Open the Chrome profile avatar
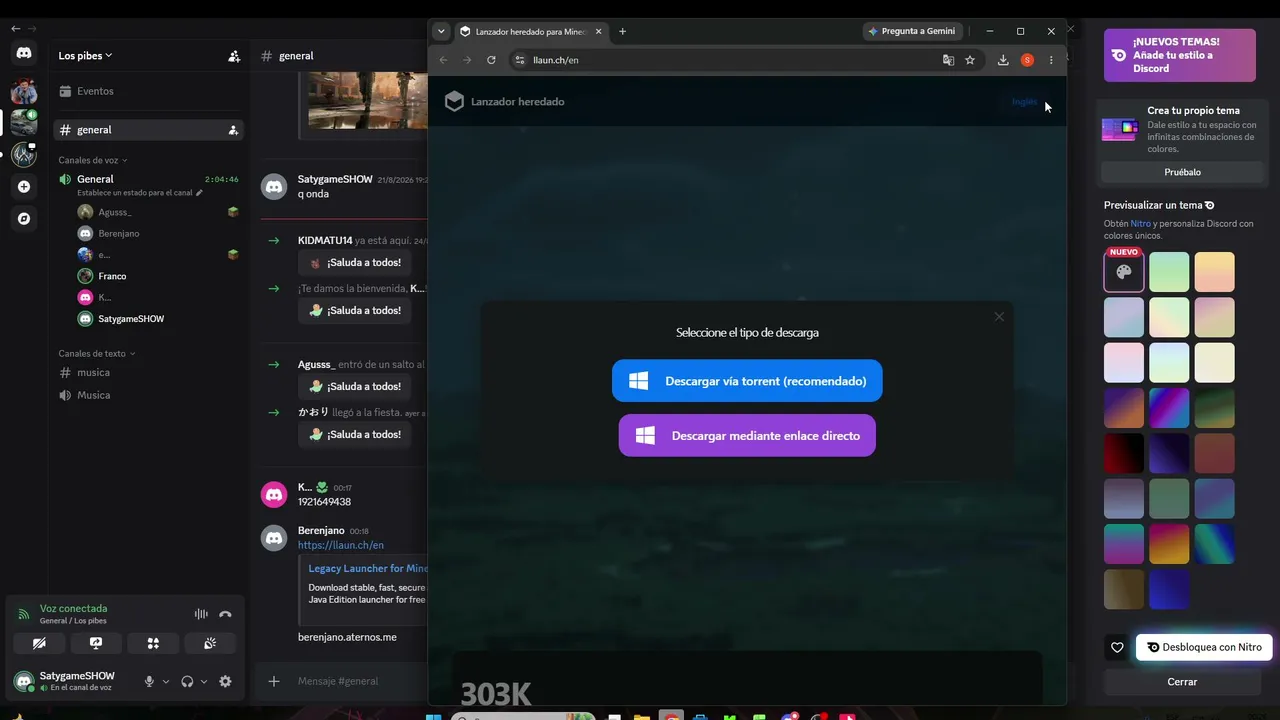The image size is (1280, 720). pos(1027,60)
